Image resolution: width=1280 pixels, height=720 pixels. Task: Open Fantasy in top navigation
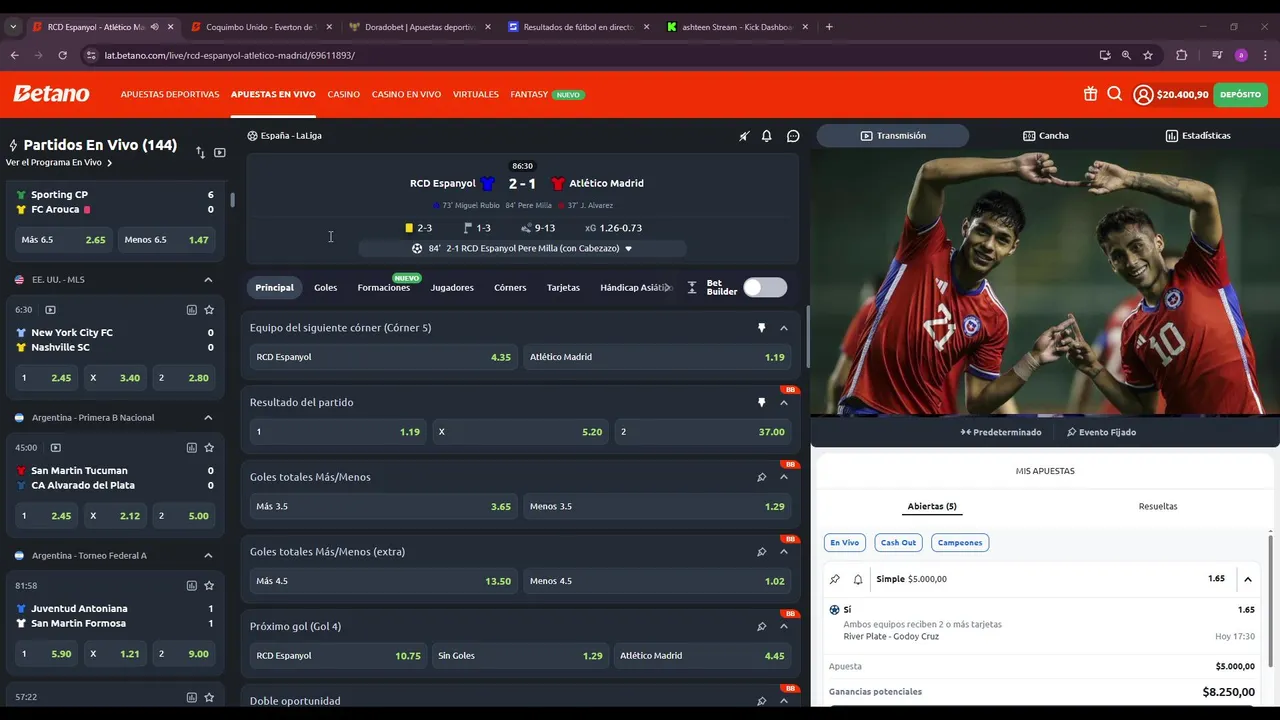click(529, 95)
